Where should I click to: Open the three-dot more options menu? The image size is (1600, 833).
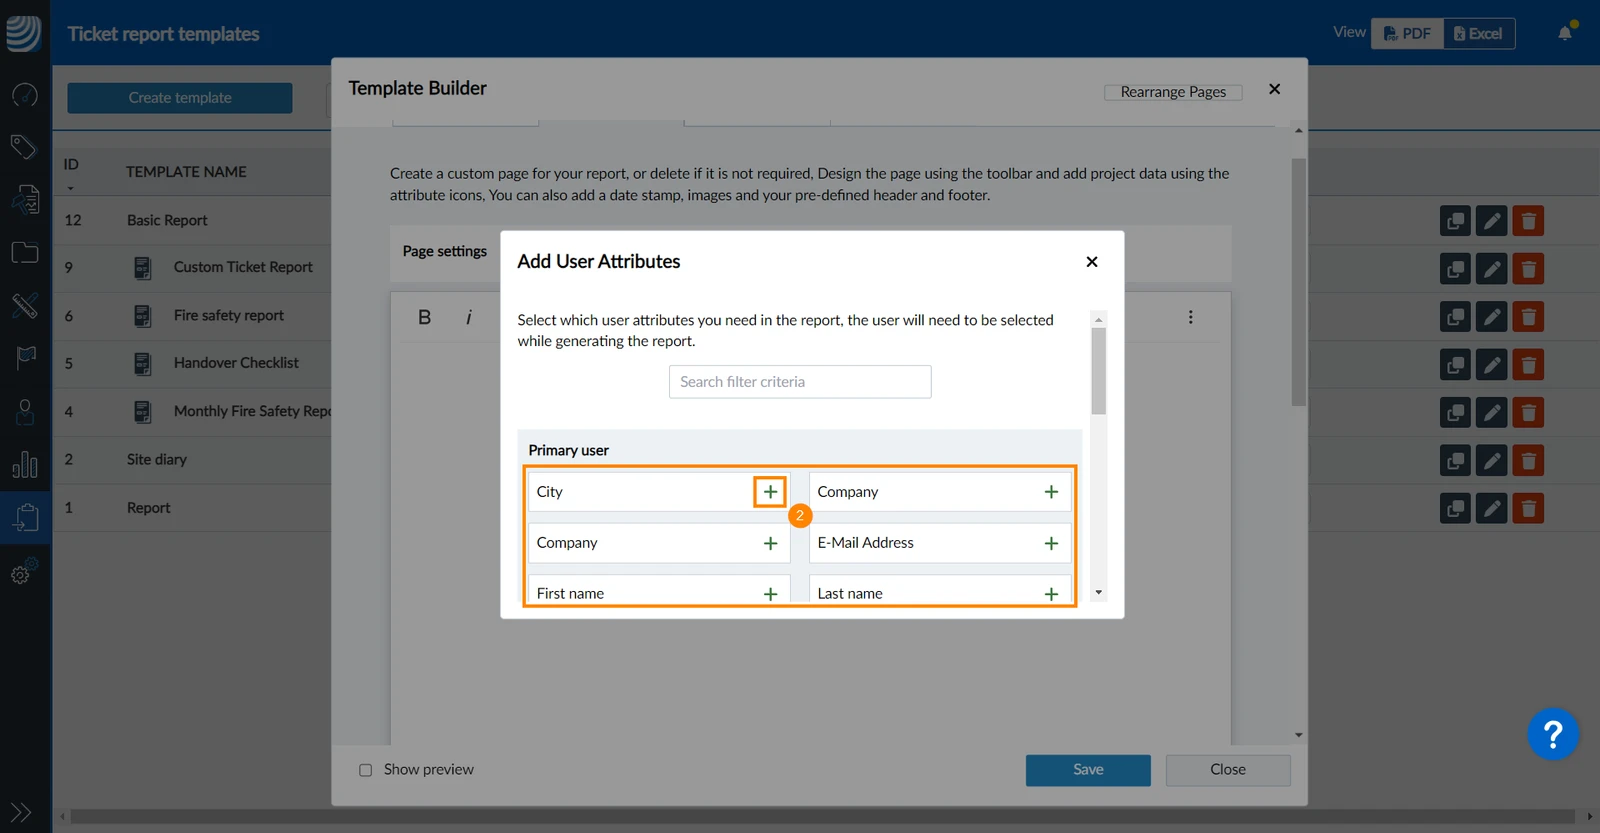pyautogui.click(x=1190, y=317)
